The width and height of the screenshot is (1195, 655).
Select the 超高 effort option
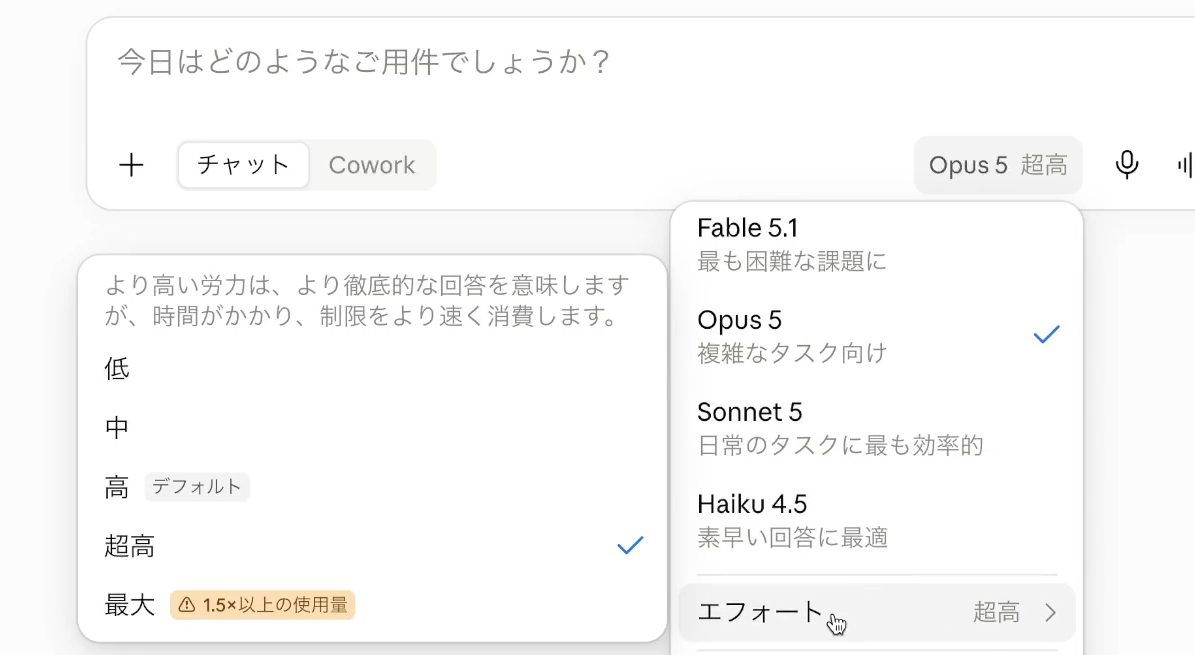pyautogui.click(x=373, y=546)
